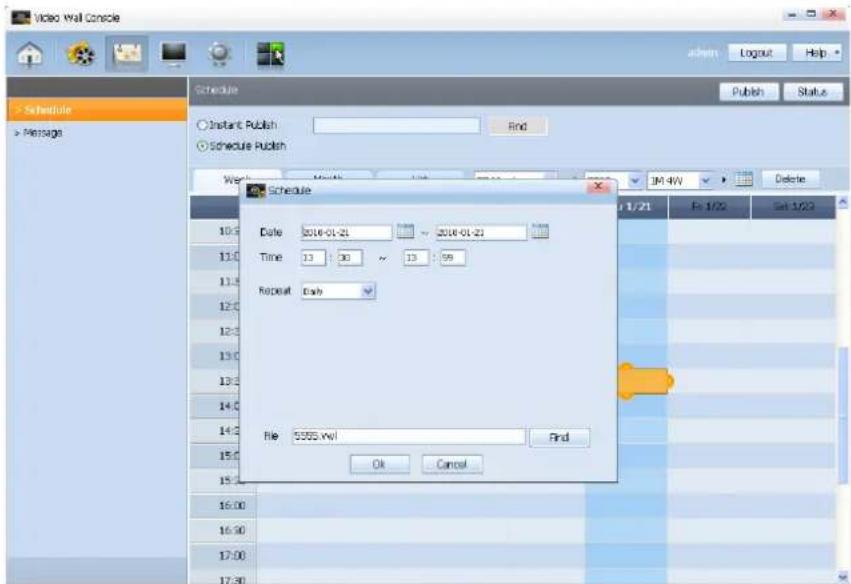Select the schedule map toolbar icon
This screenshot has height=584, width=851.
click(x=127, y=54)
